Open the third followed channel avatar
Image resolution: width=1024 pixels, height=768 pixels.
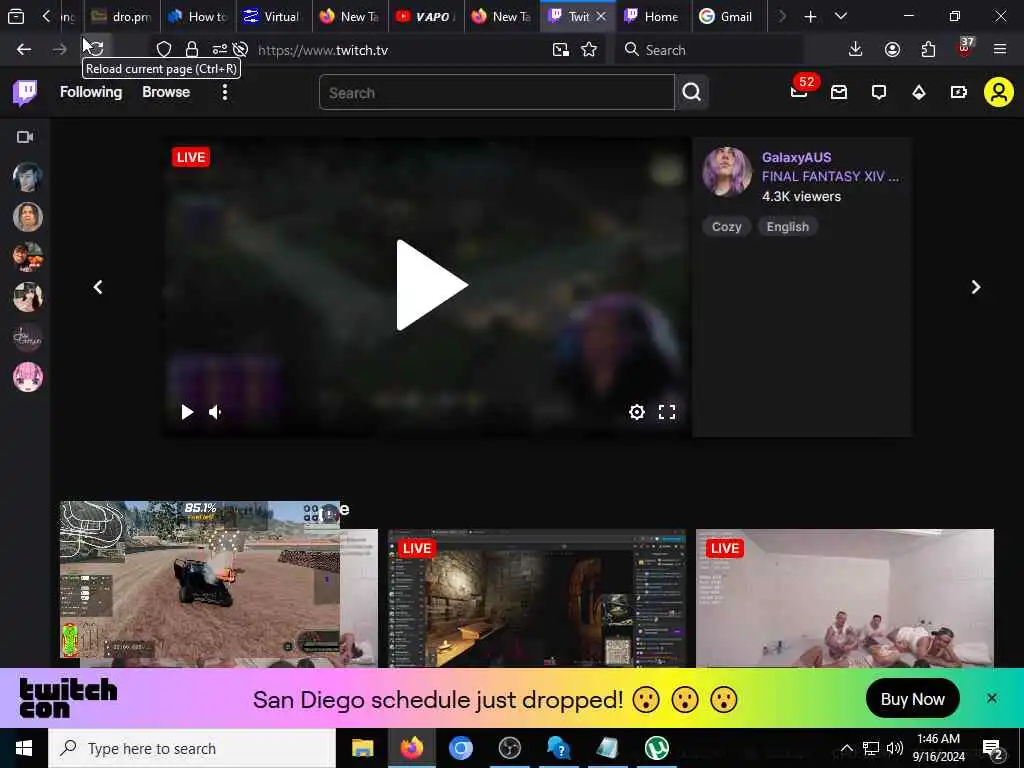(x=27, y=257)
